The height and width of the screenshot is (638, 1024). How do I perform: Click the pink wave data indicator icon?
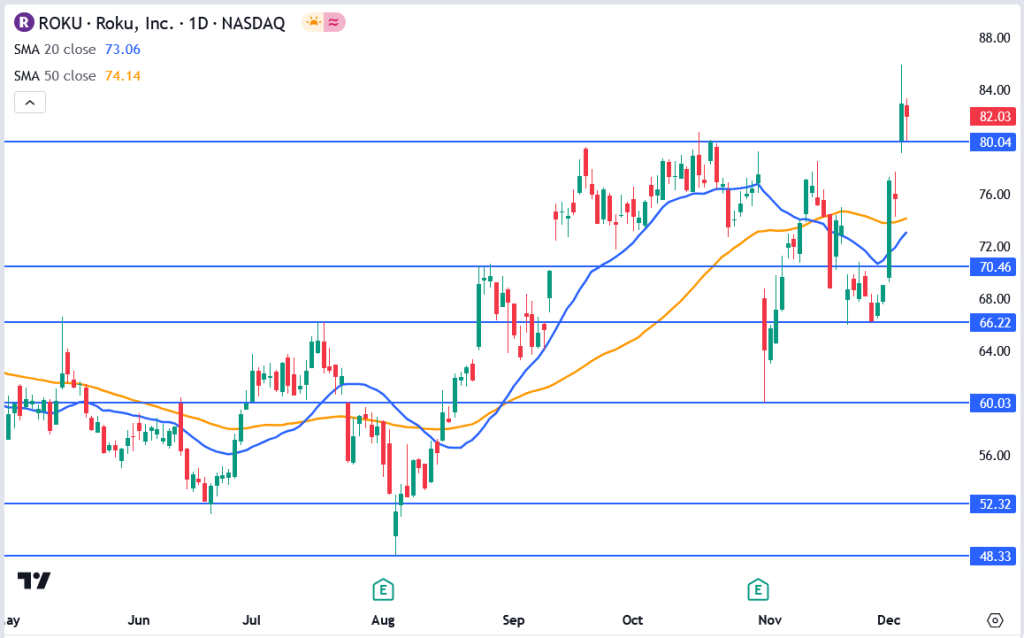[334, 22]
